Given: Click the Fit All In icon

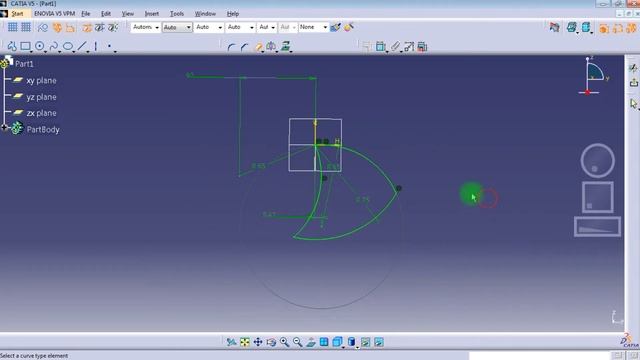Looking at the screenshot, I should point(244,342).
